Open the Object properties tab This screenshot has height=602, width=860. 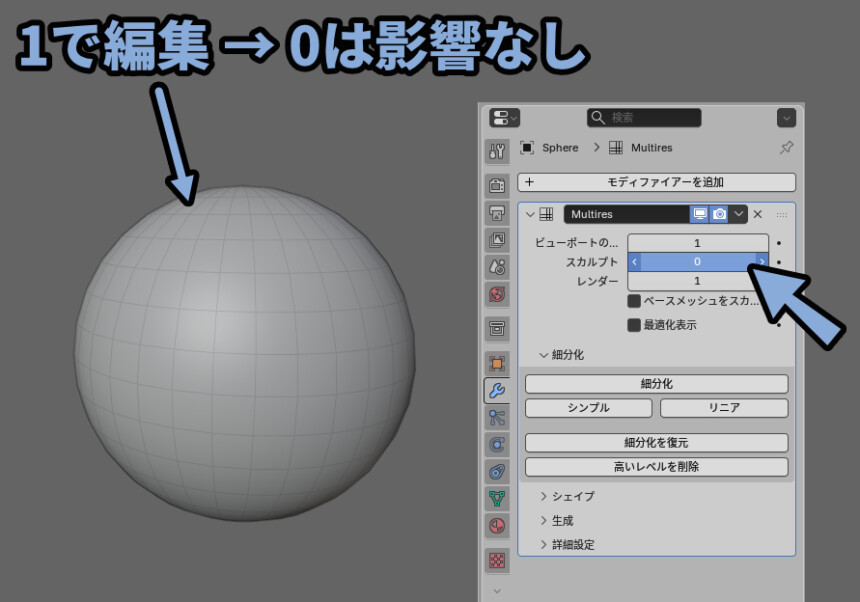(497, 362)
